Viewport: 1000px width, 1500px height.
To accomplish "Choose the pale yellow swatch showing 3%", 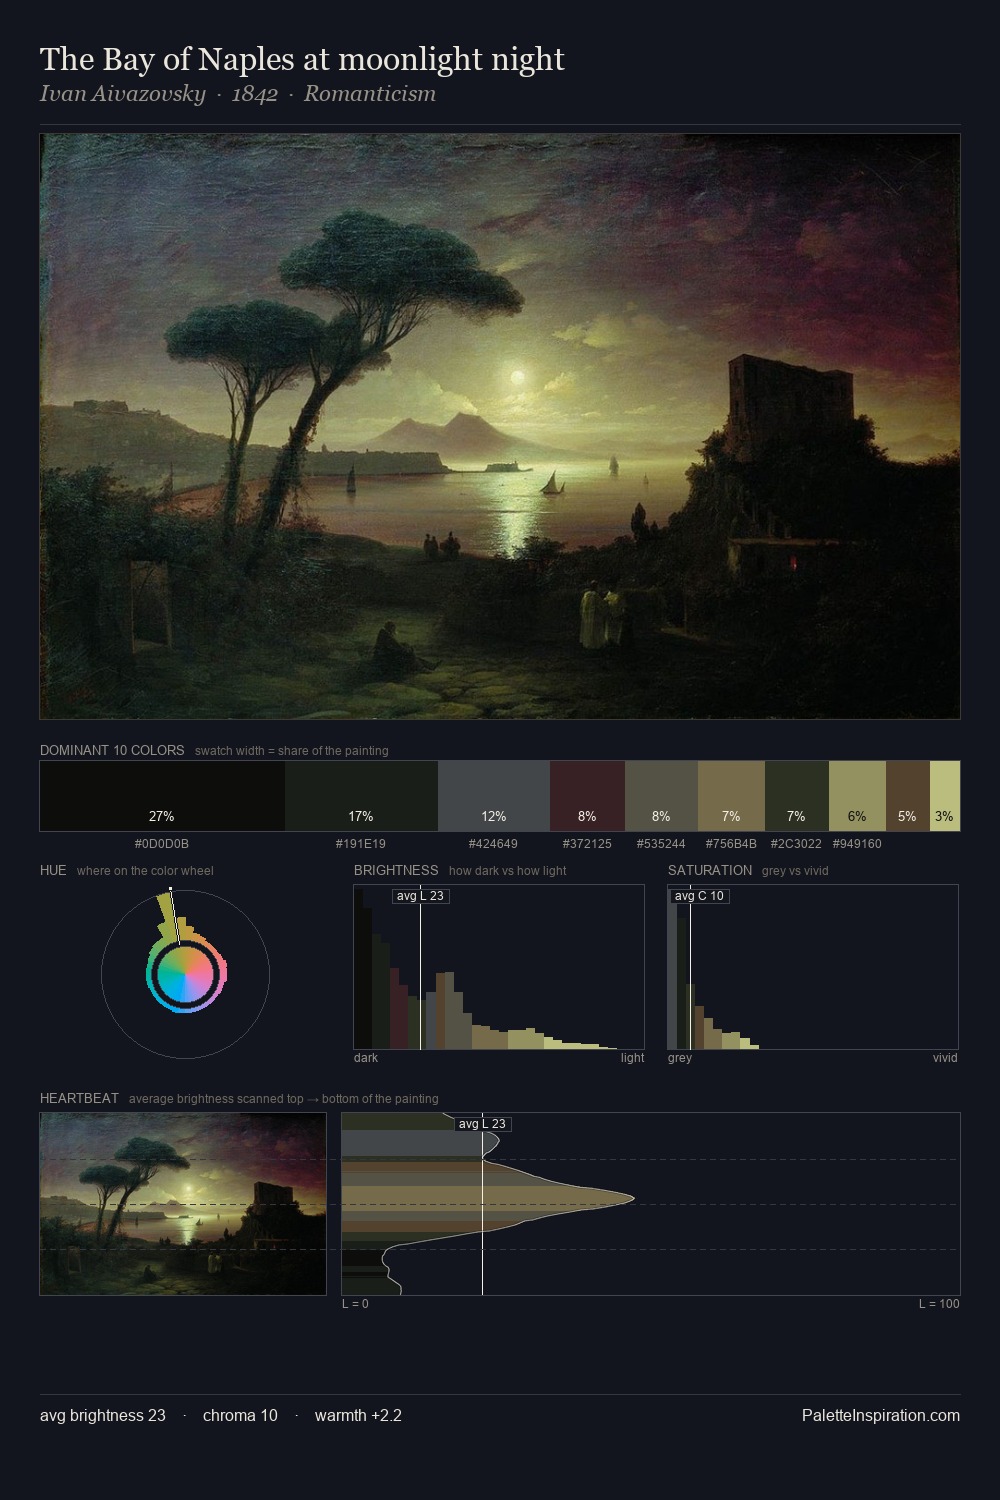I will [x=944, y=796].
